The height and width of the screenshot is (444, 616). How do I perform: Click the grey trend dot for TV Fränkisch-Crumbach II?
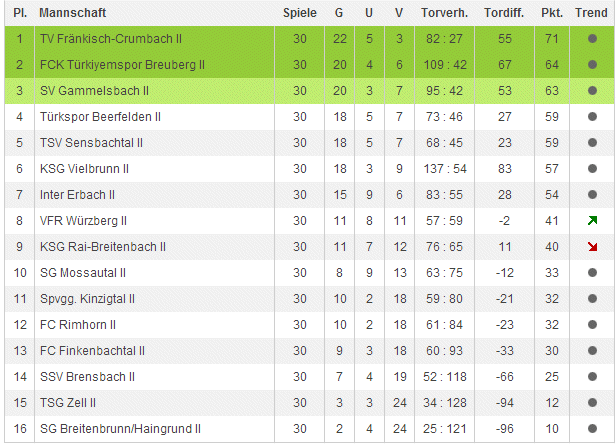pyautogui.click(x=593, y=38)
